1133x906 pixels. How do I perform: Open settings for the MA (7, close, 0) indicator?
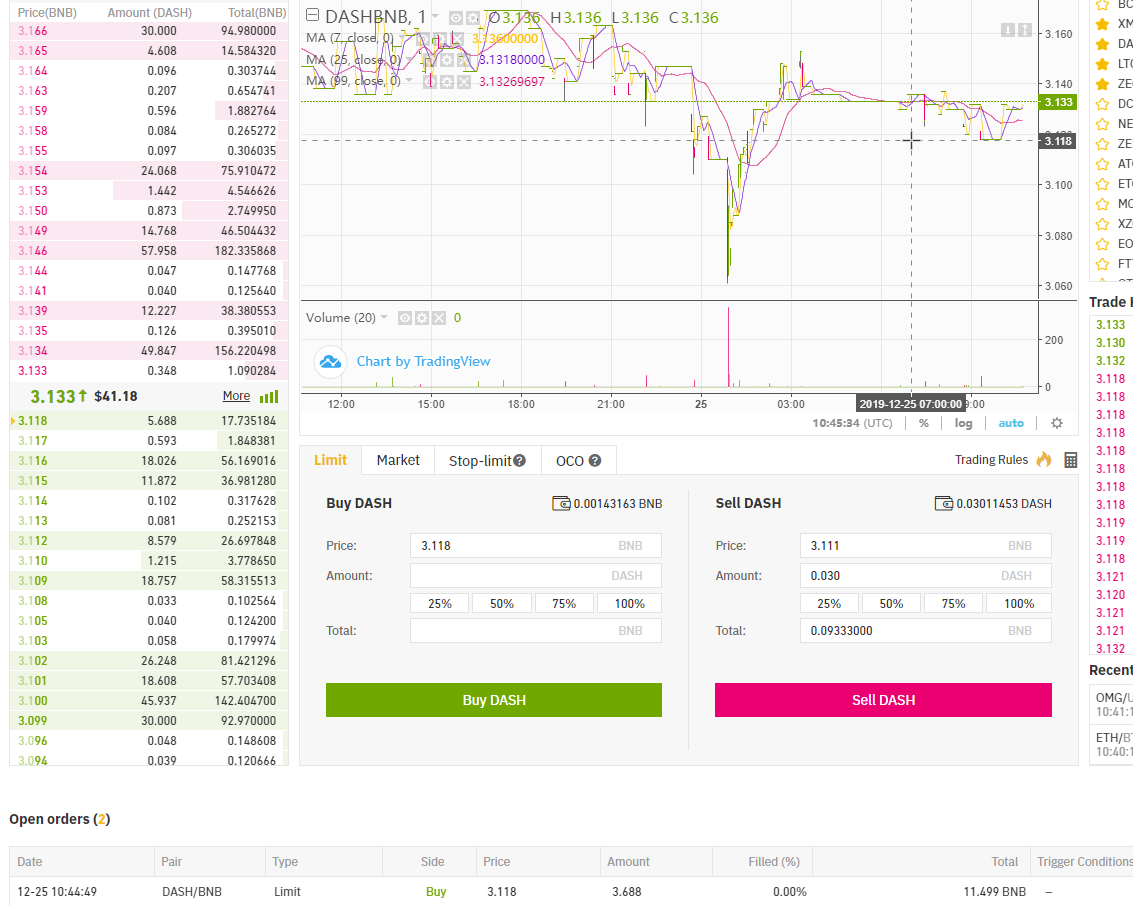[x=441, y=39]
